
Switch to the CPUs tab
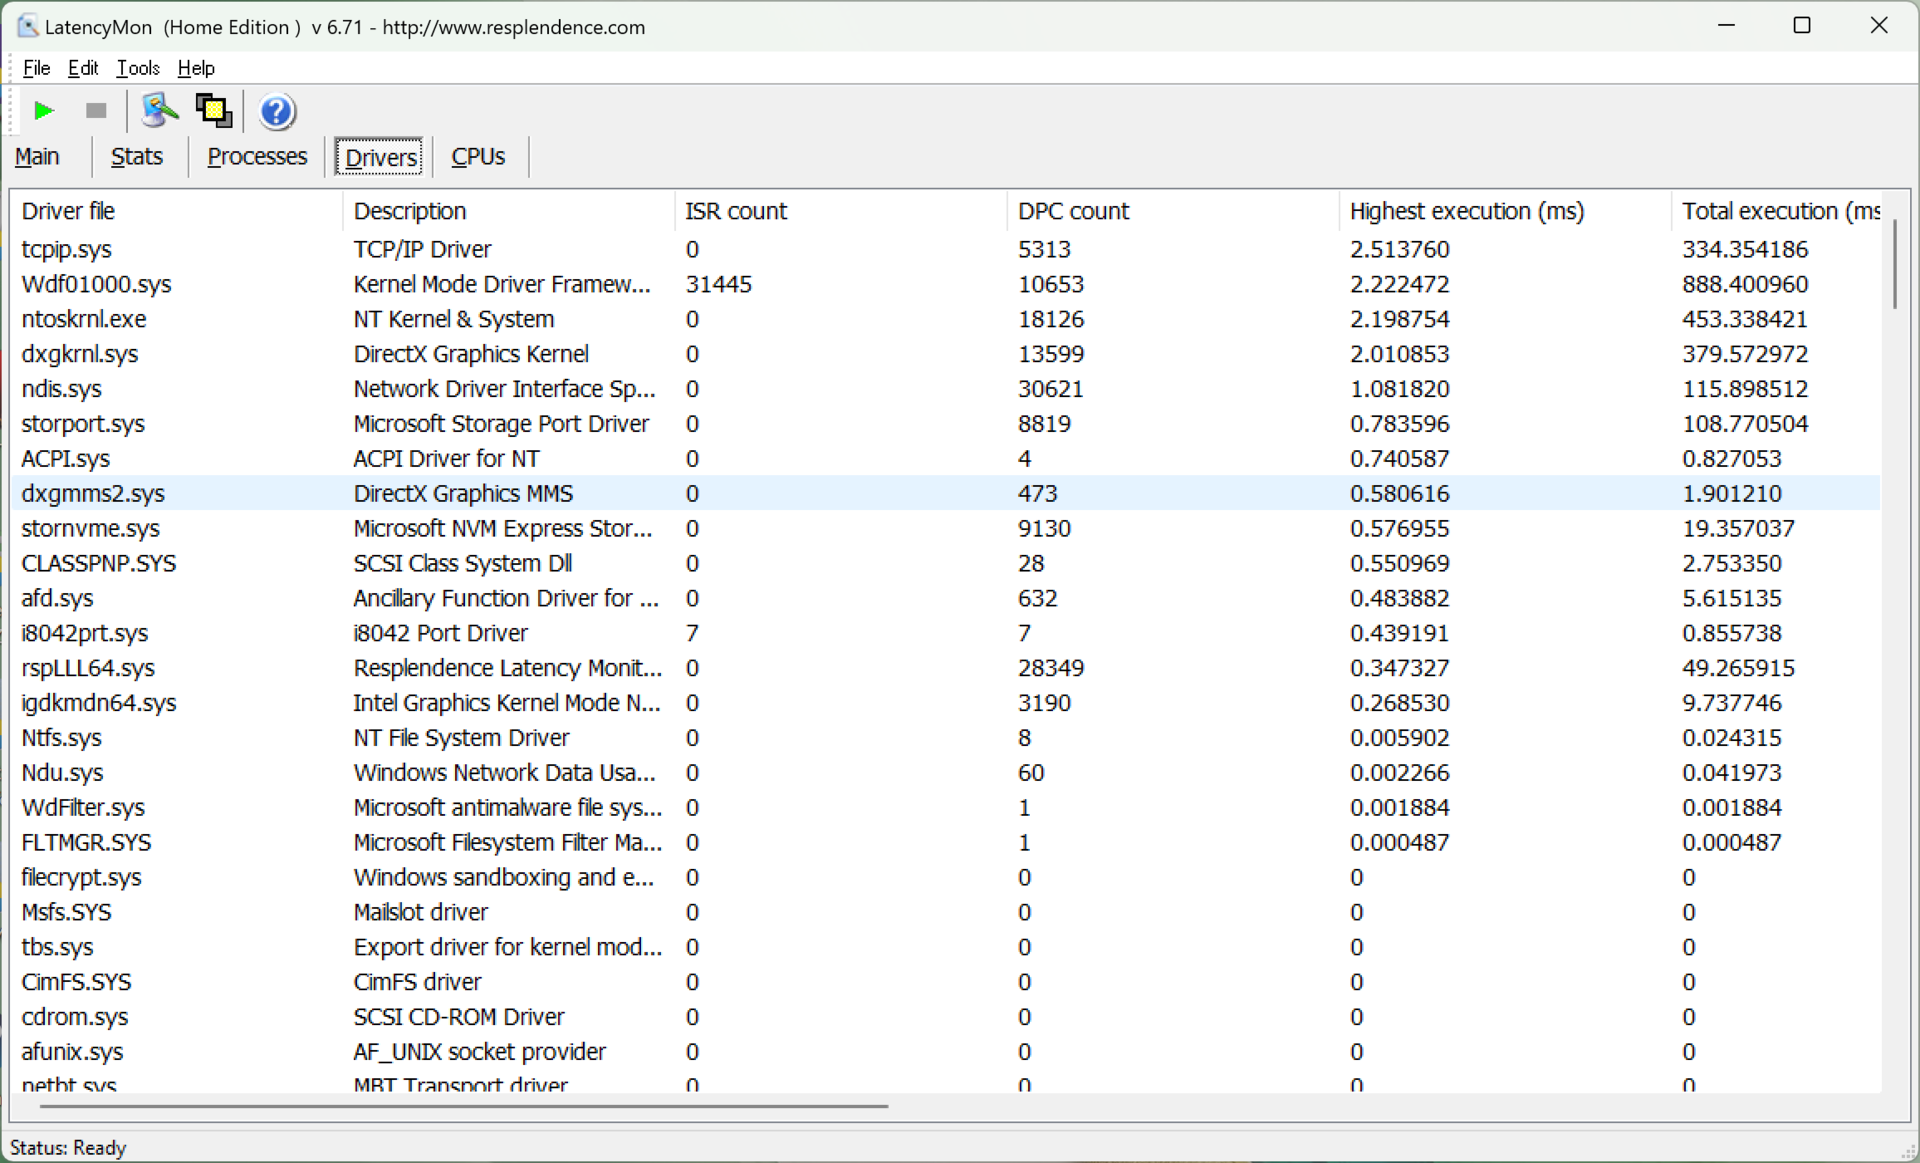[x=478, y=157]
